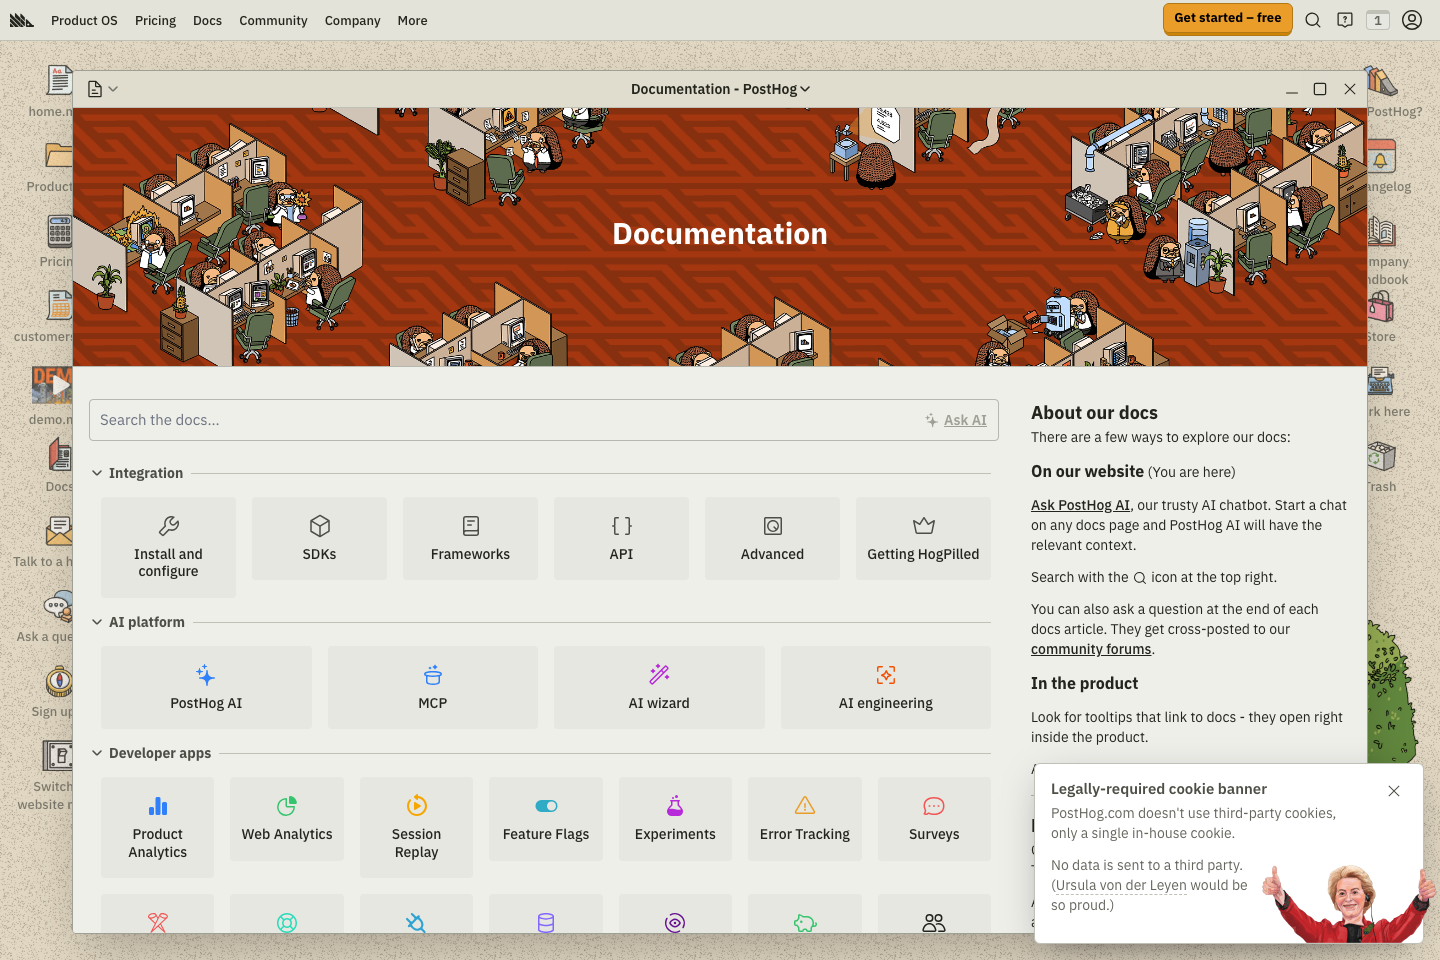Follow the Ask PostHog AI link

(1078, 505)
